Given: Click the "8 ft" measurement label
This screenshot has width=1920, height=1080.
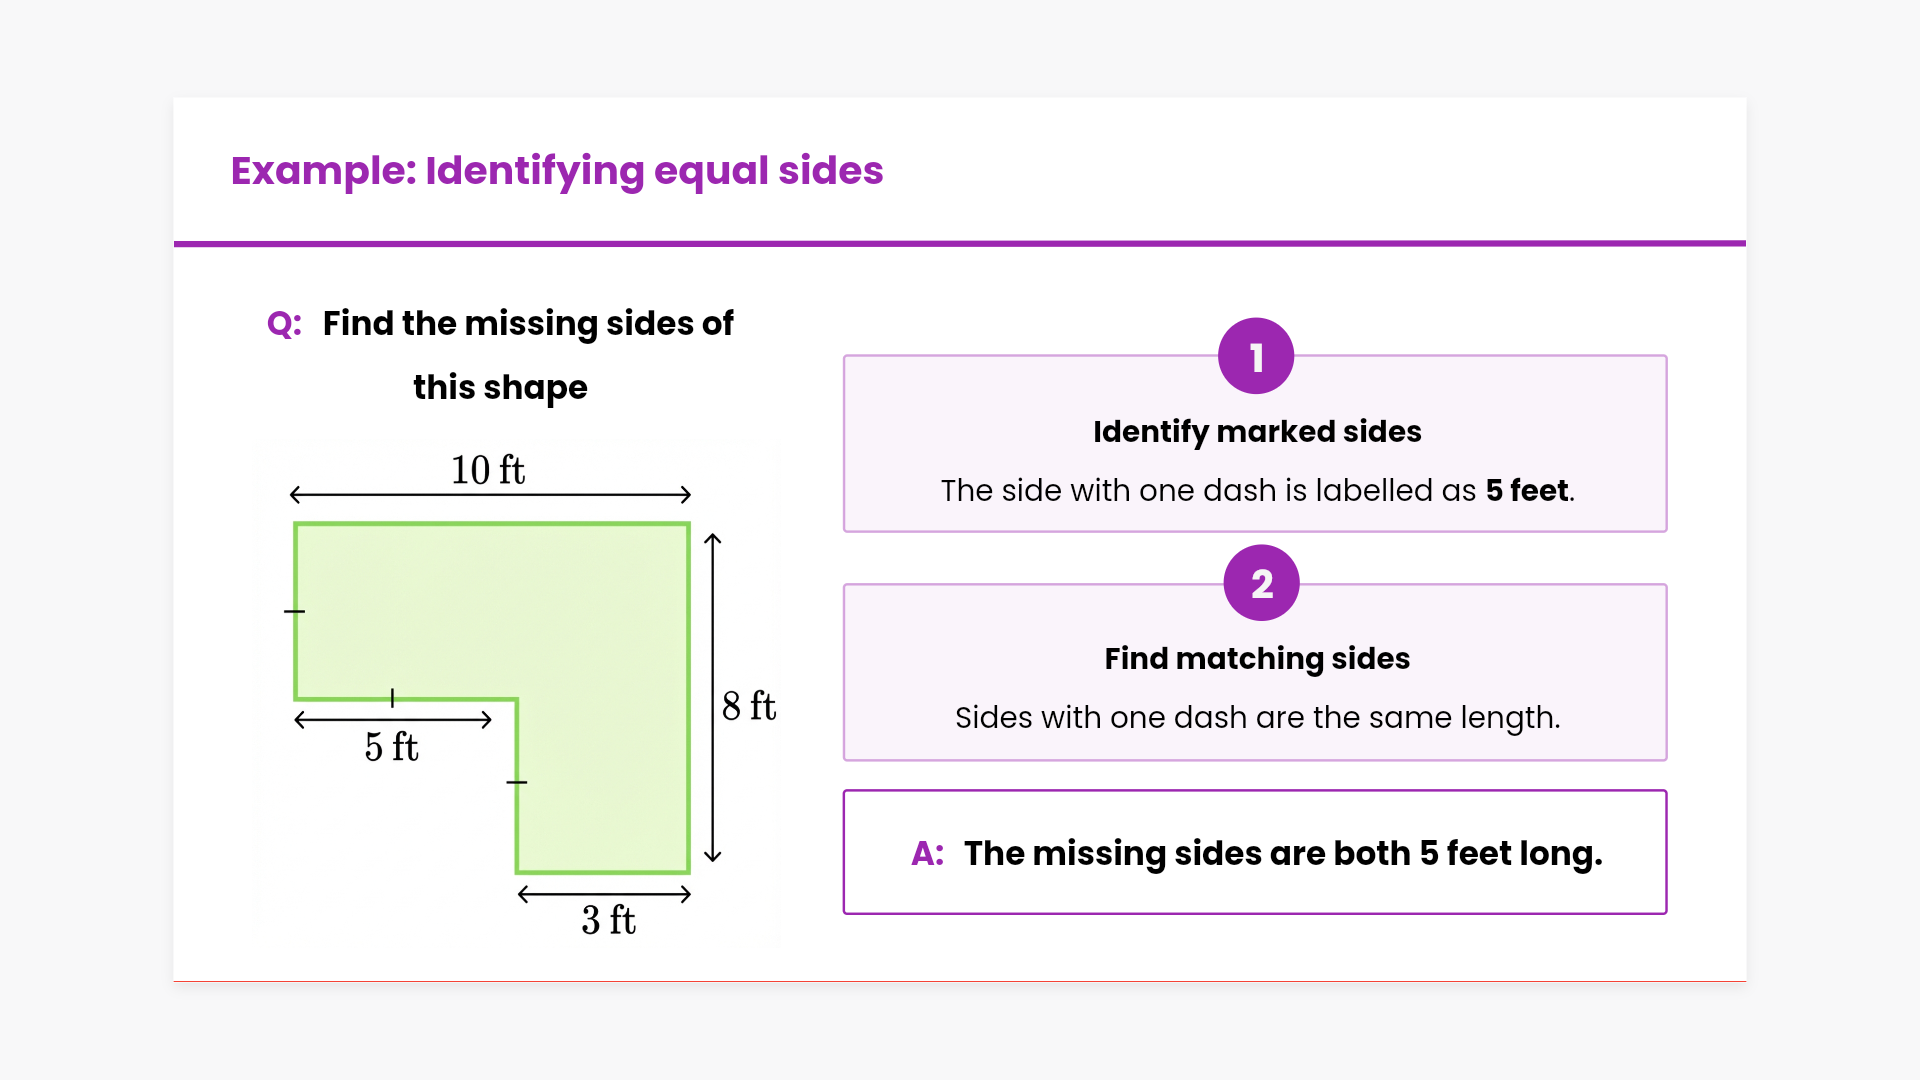Looking at the screenshot, I should tap(749, 706).
